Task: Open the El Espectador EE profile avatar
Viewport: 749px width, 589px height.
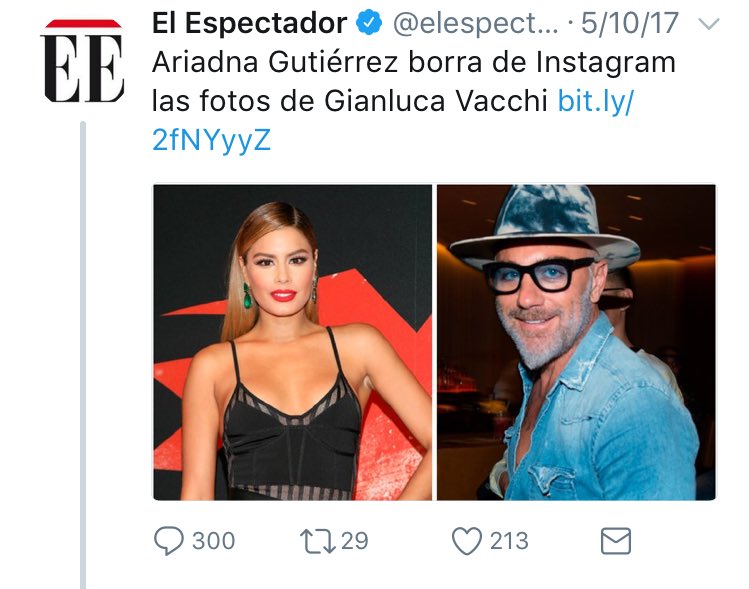Action: click(83, 61)
